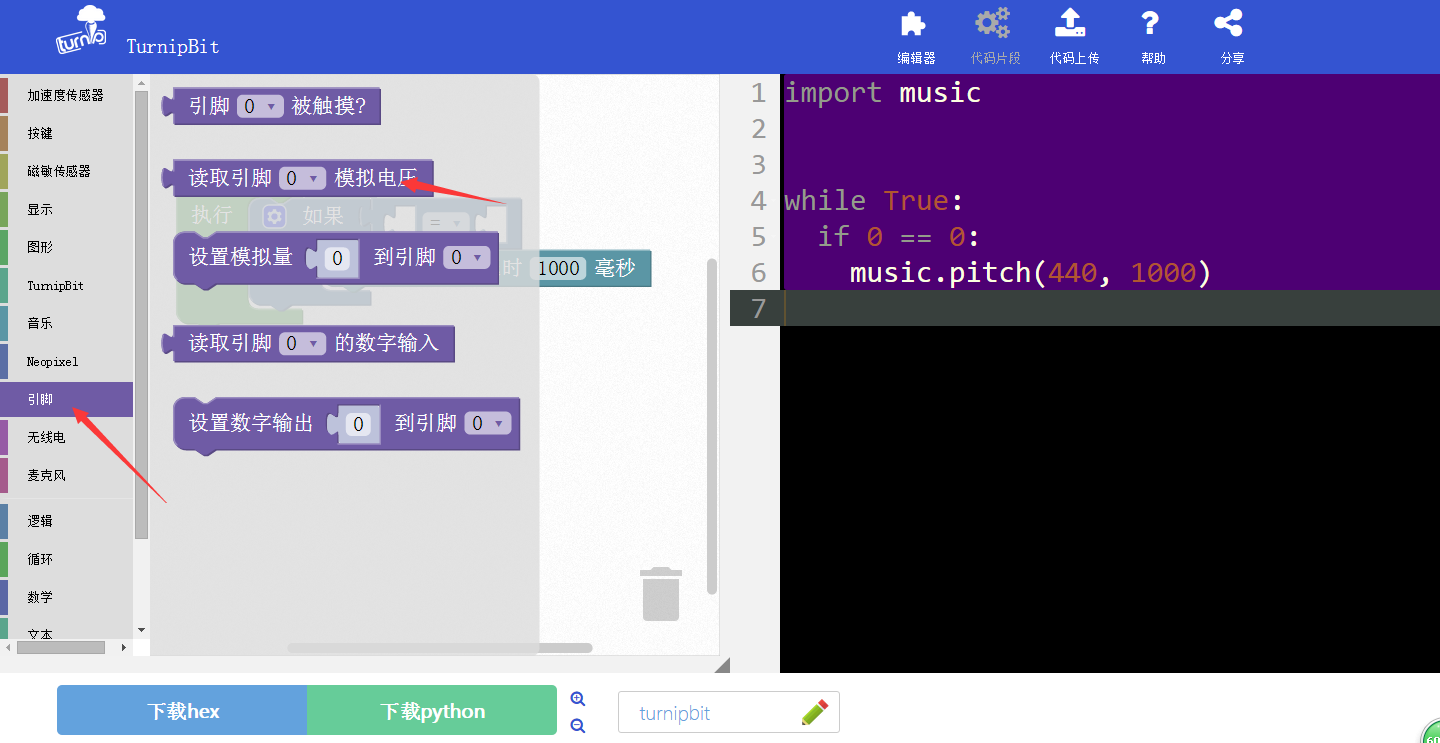Pick the 引脚 被触摸 block
Screen dimensions: 1440x743
click(271, 106)
